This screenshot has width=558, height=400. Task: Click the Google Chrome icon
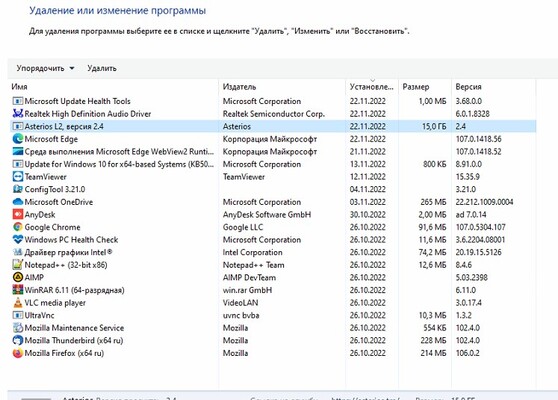point(17,227)
